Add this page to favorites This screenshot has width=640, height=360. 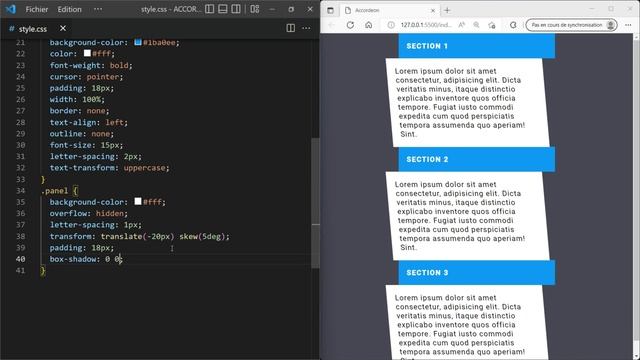coord(492,25)
